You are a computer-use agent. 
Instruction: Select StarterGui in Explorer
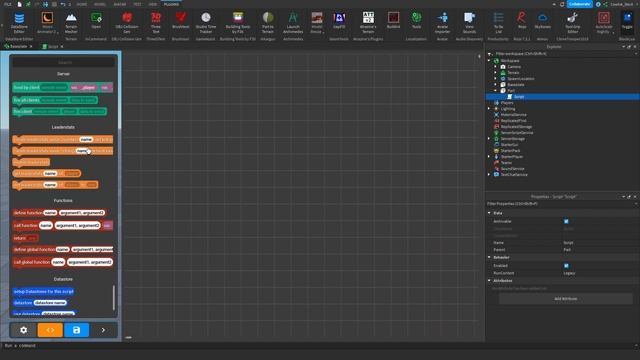[x=509, y=144]
